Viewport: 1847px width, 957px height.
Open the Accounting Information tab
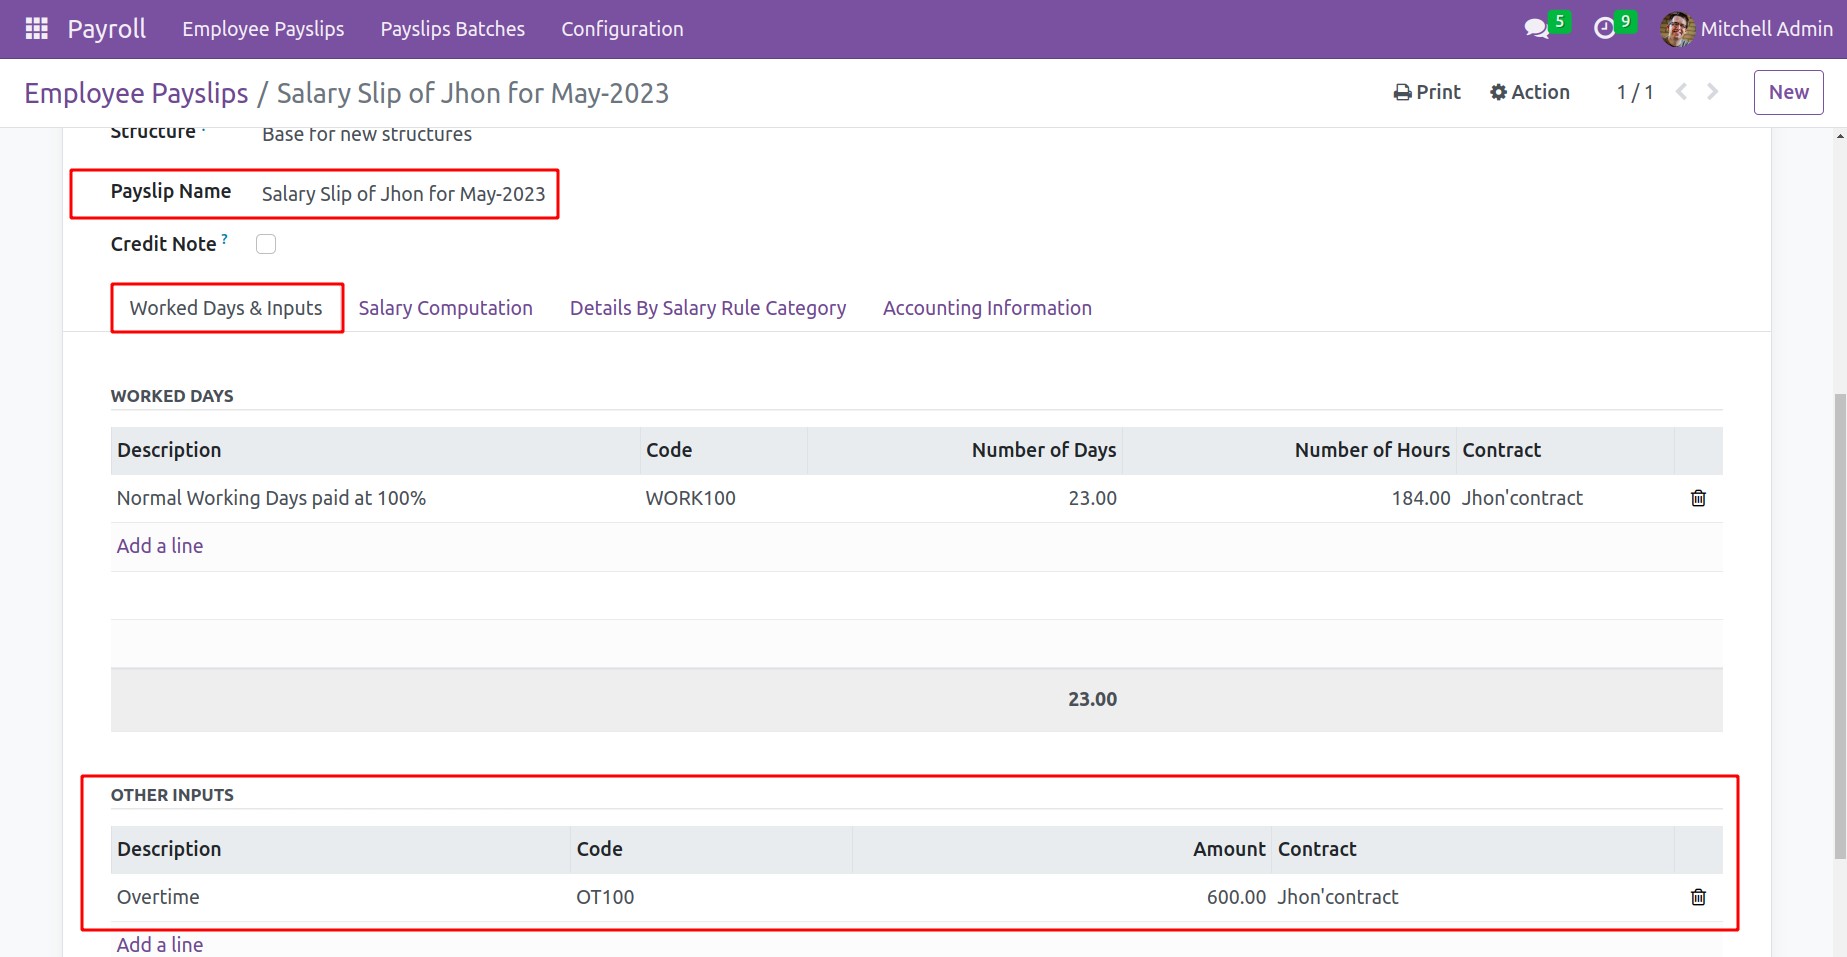click(986, 308)
